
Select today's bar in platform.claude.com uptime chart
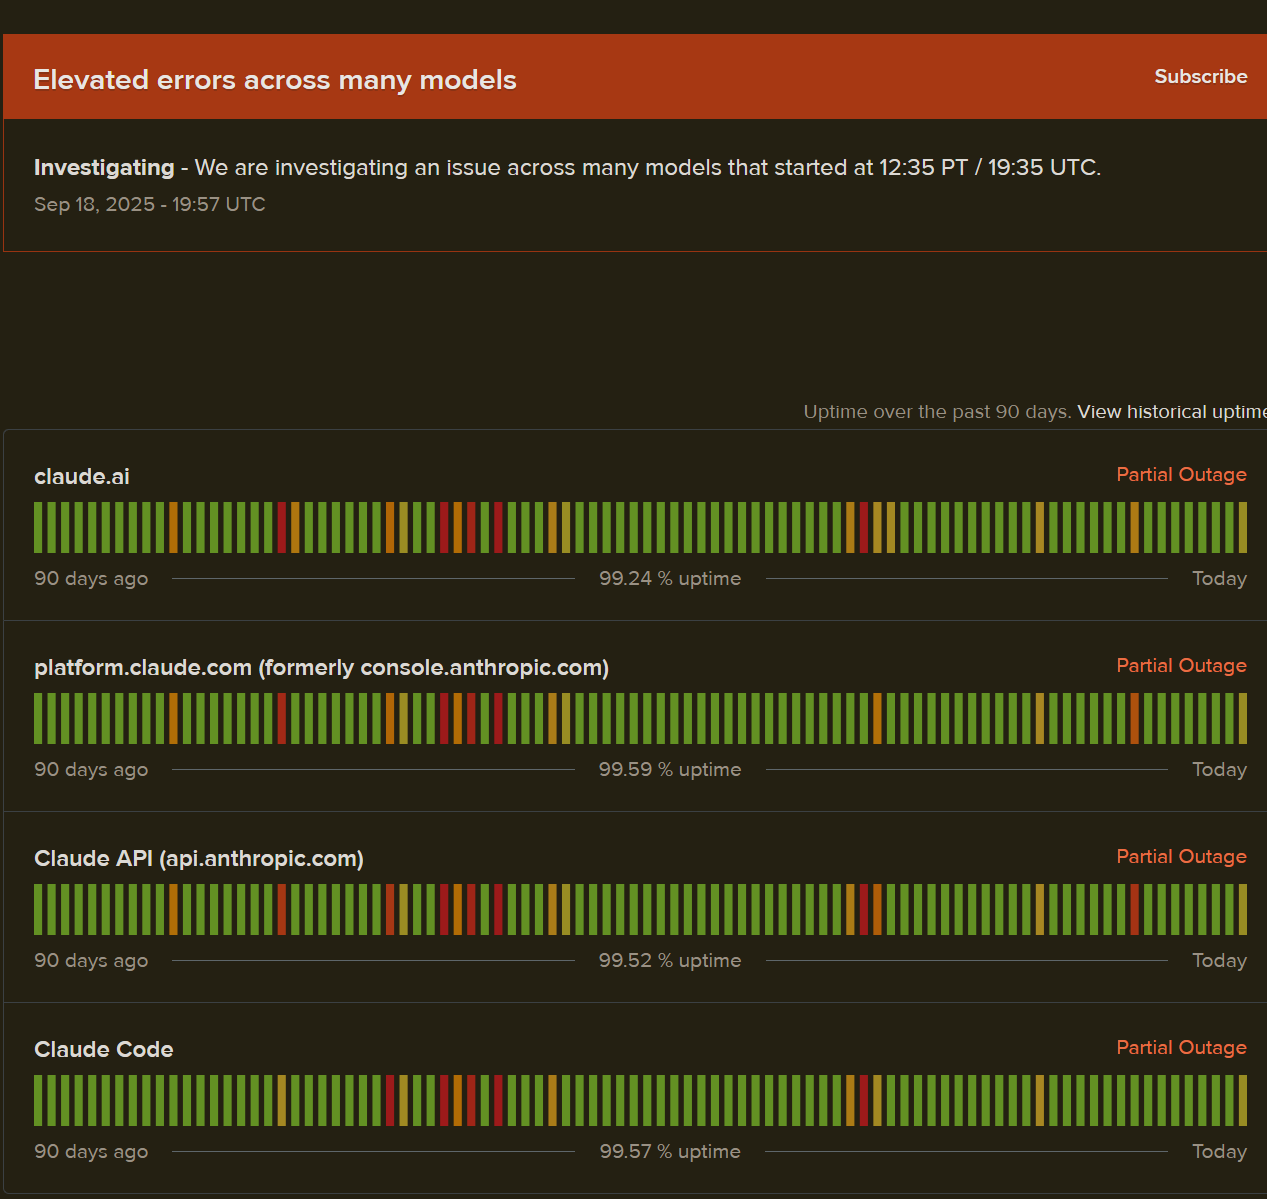(1243, 718)
